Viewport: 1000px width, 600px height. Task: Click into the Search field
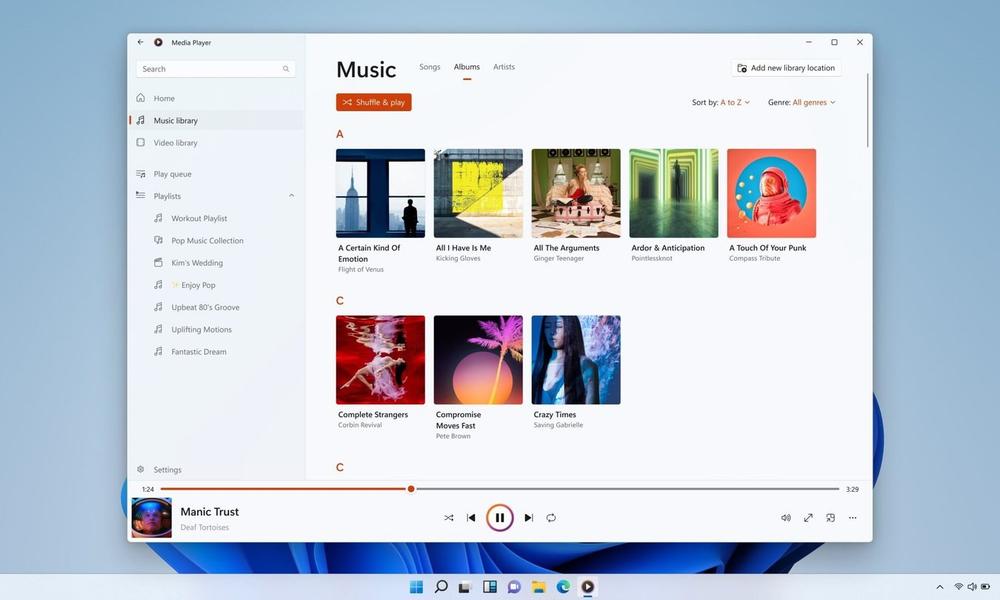point(216,69)
